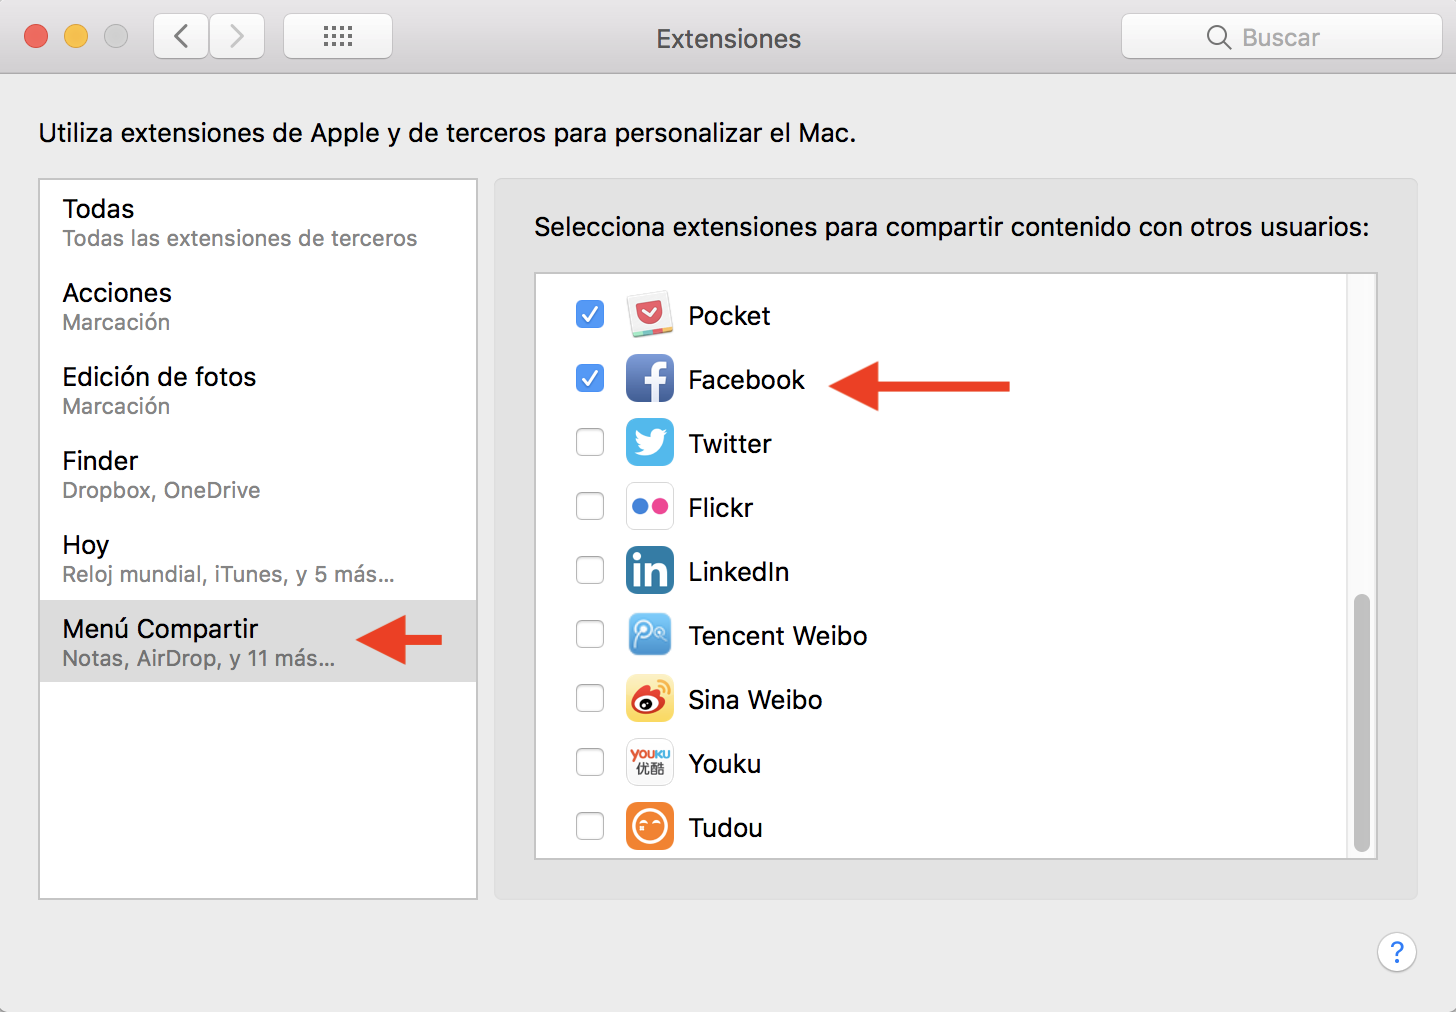Screen dimensions: 1456x1012
Task: Click the extensions list scrollbar thumb
Action: click(x=1361, y=722)
